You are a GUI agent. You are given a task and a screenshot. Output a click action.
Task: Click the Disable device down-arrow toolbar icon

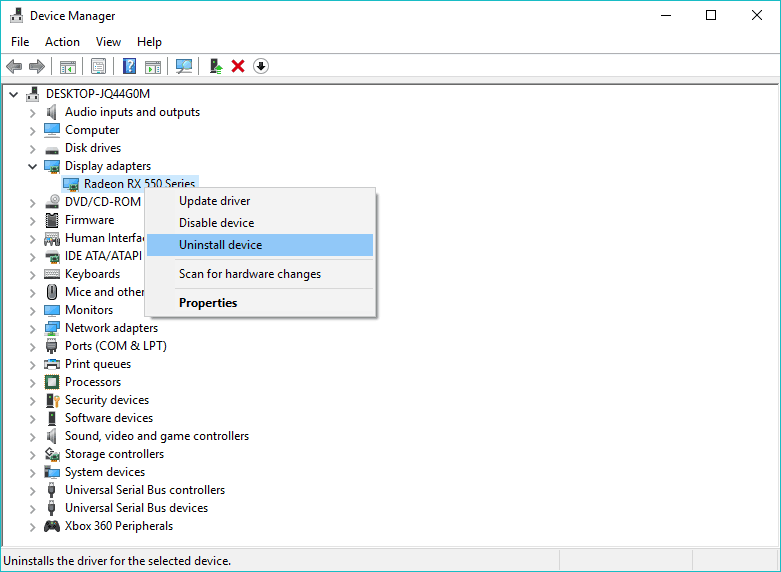coord(261,66)
